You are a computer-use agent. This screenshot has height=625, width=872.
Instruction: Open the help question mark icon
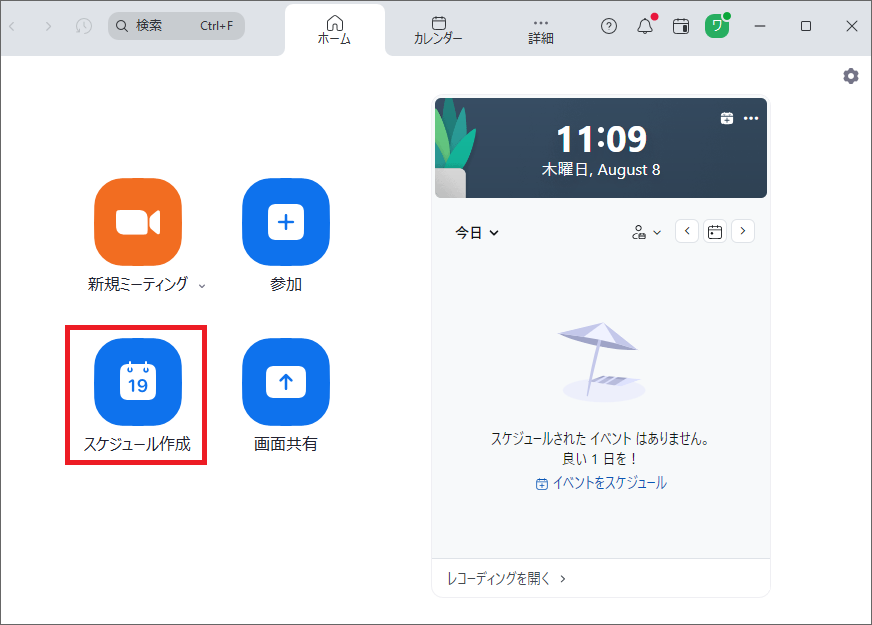pyautogui.click(x=609, y=26)
